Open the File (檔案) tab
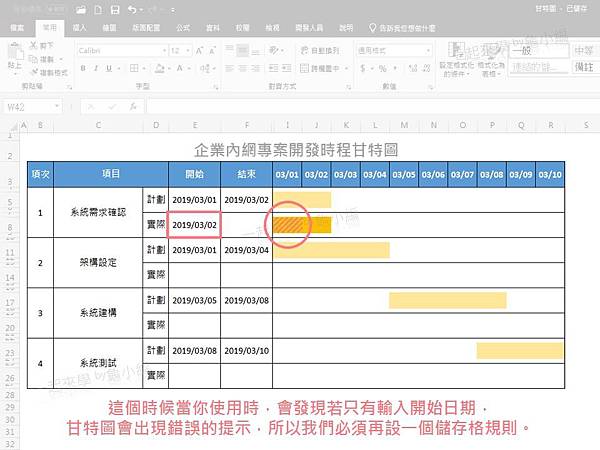The width and height of the screenshot is (600, 450). pos(17,28)
